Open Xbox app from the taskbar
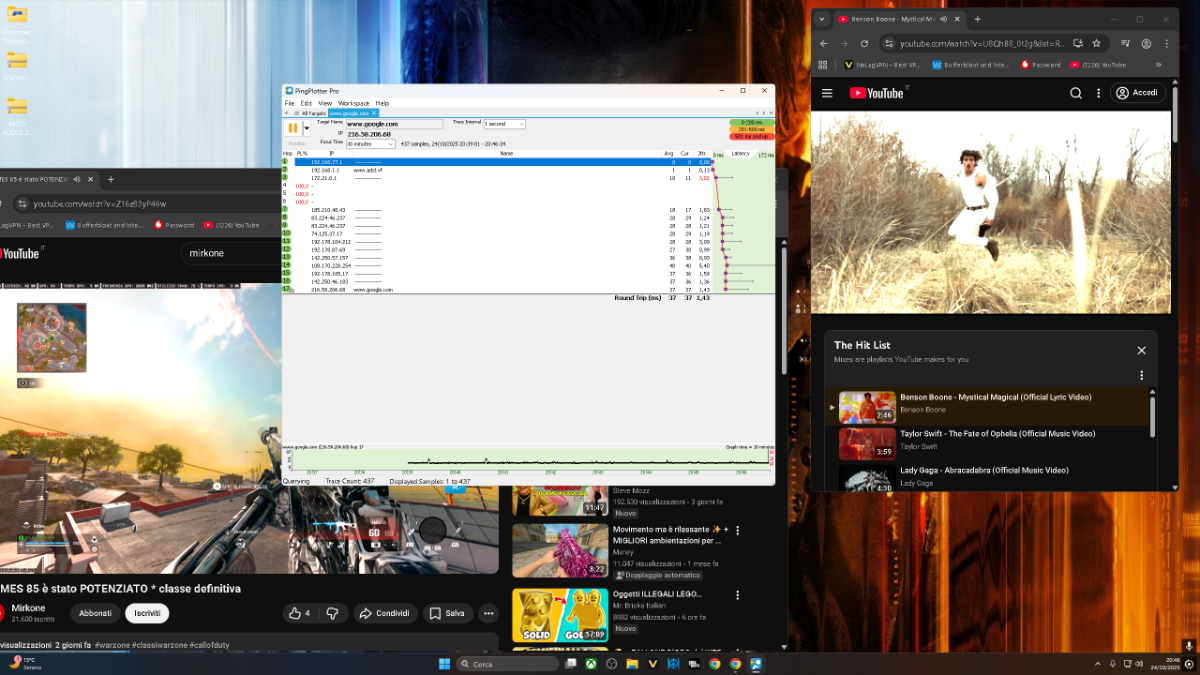The image size is (1200, 675). (593, 664)
